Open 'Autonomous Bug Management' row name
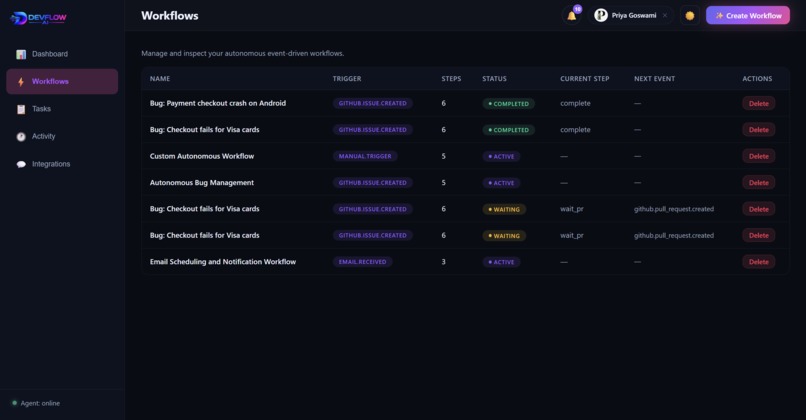Screen dimensions: 806x420 coord(202,182)
